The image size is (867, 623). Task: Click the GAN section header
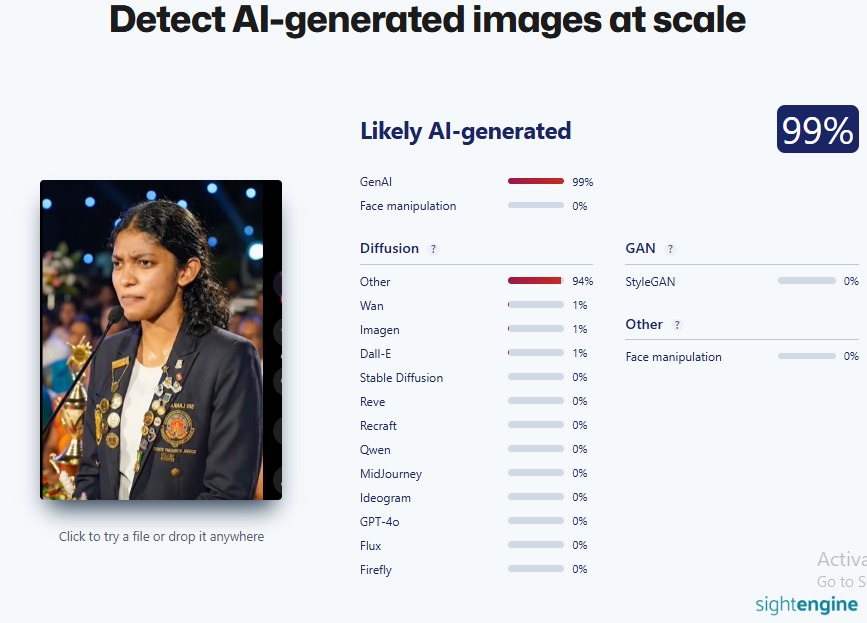640,248
